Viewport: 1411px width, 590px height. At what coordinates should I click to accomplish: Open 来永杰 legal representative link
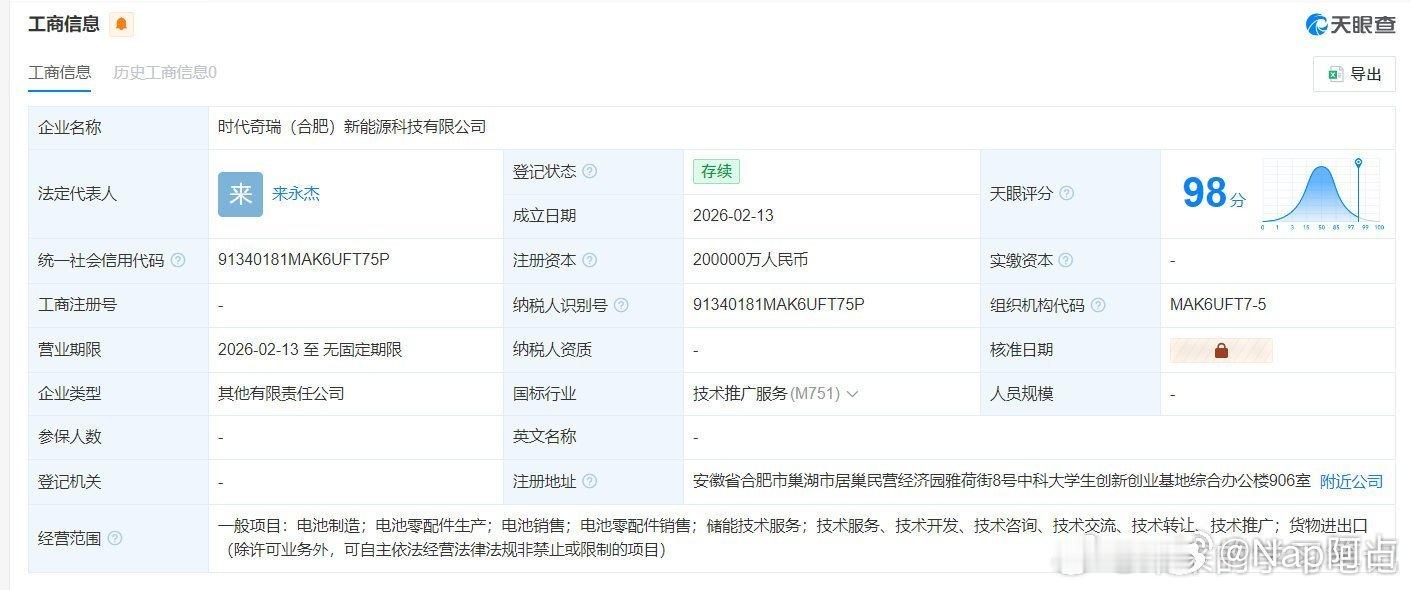click(x=296, y=194)
